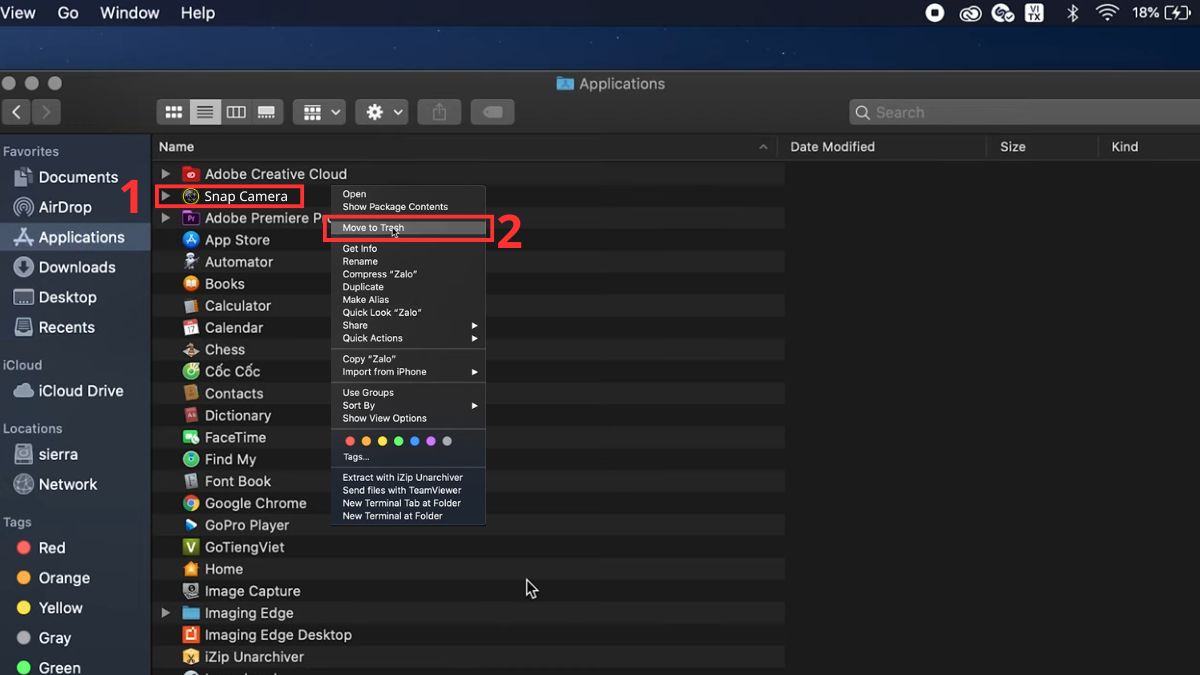Open the Sort By submenu
The width and height of the screenshot is (1200, 675).
[x=409, y=406]
